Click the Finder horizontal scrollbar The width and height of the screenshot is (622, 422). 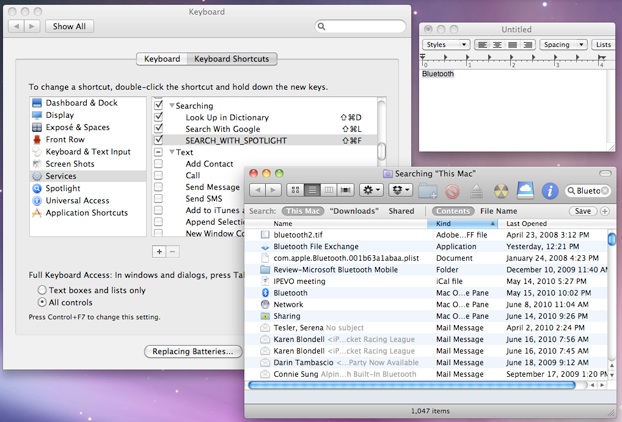(x=411, y=385)
